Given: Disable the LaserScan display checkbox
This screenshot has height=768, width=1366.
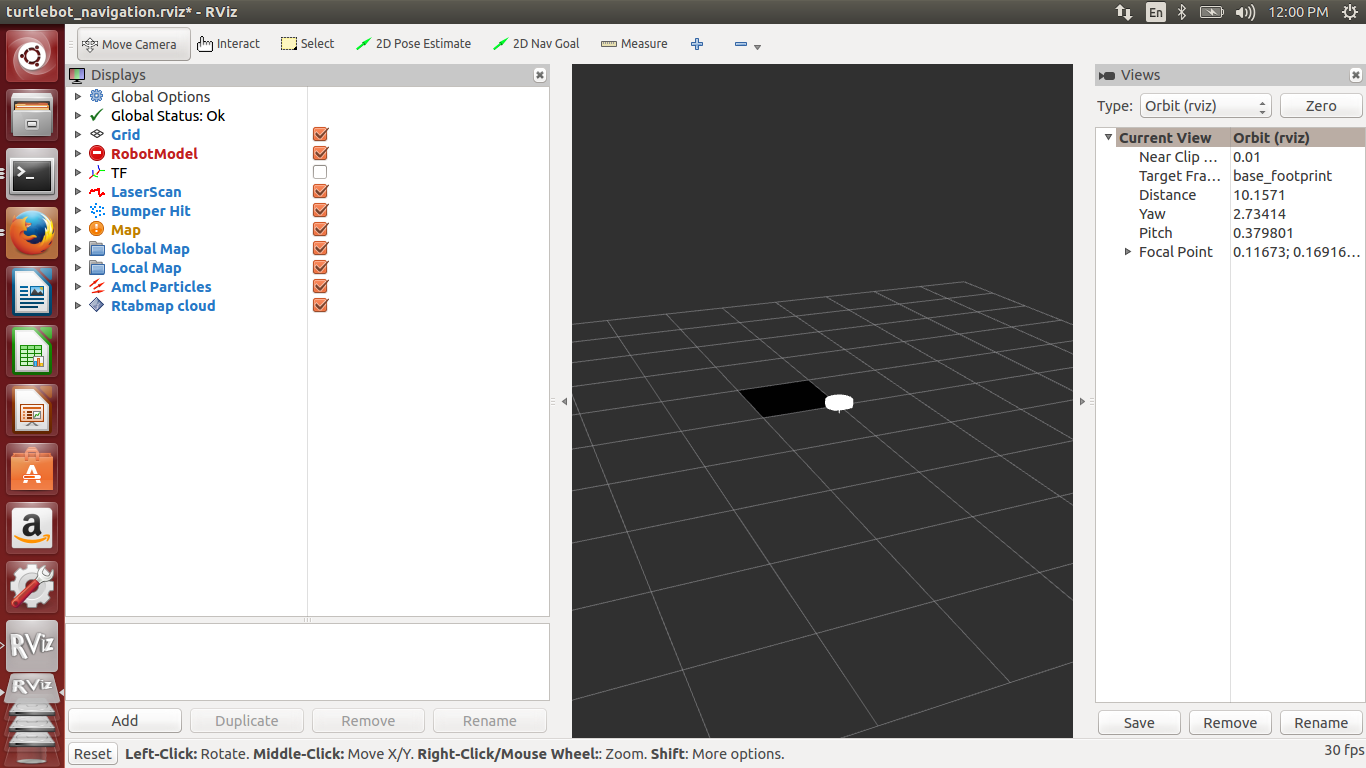Looking at the screenshot, I should (320, 192).
